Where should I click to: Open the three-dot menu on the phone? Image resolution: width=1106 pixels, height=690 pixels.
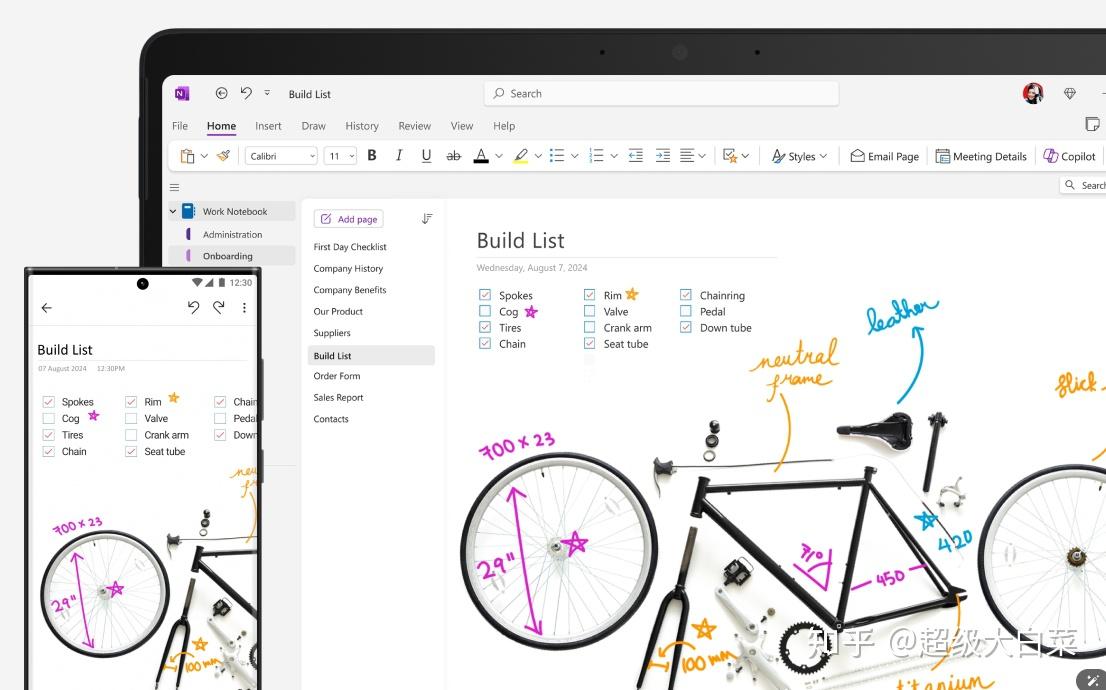[244, 308]
